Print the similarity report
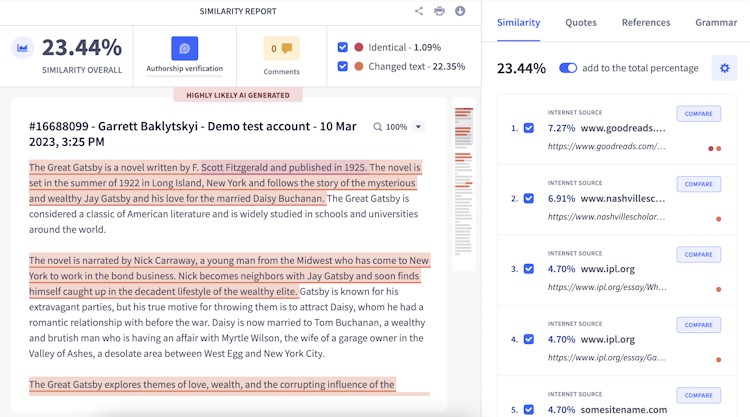Screen dimensions: 750x417 click(439, 11)
